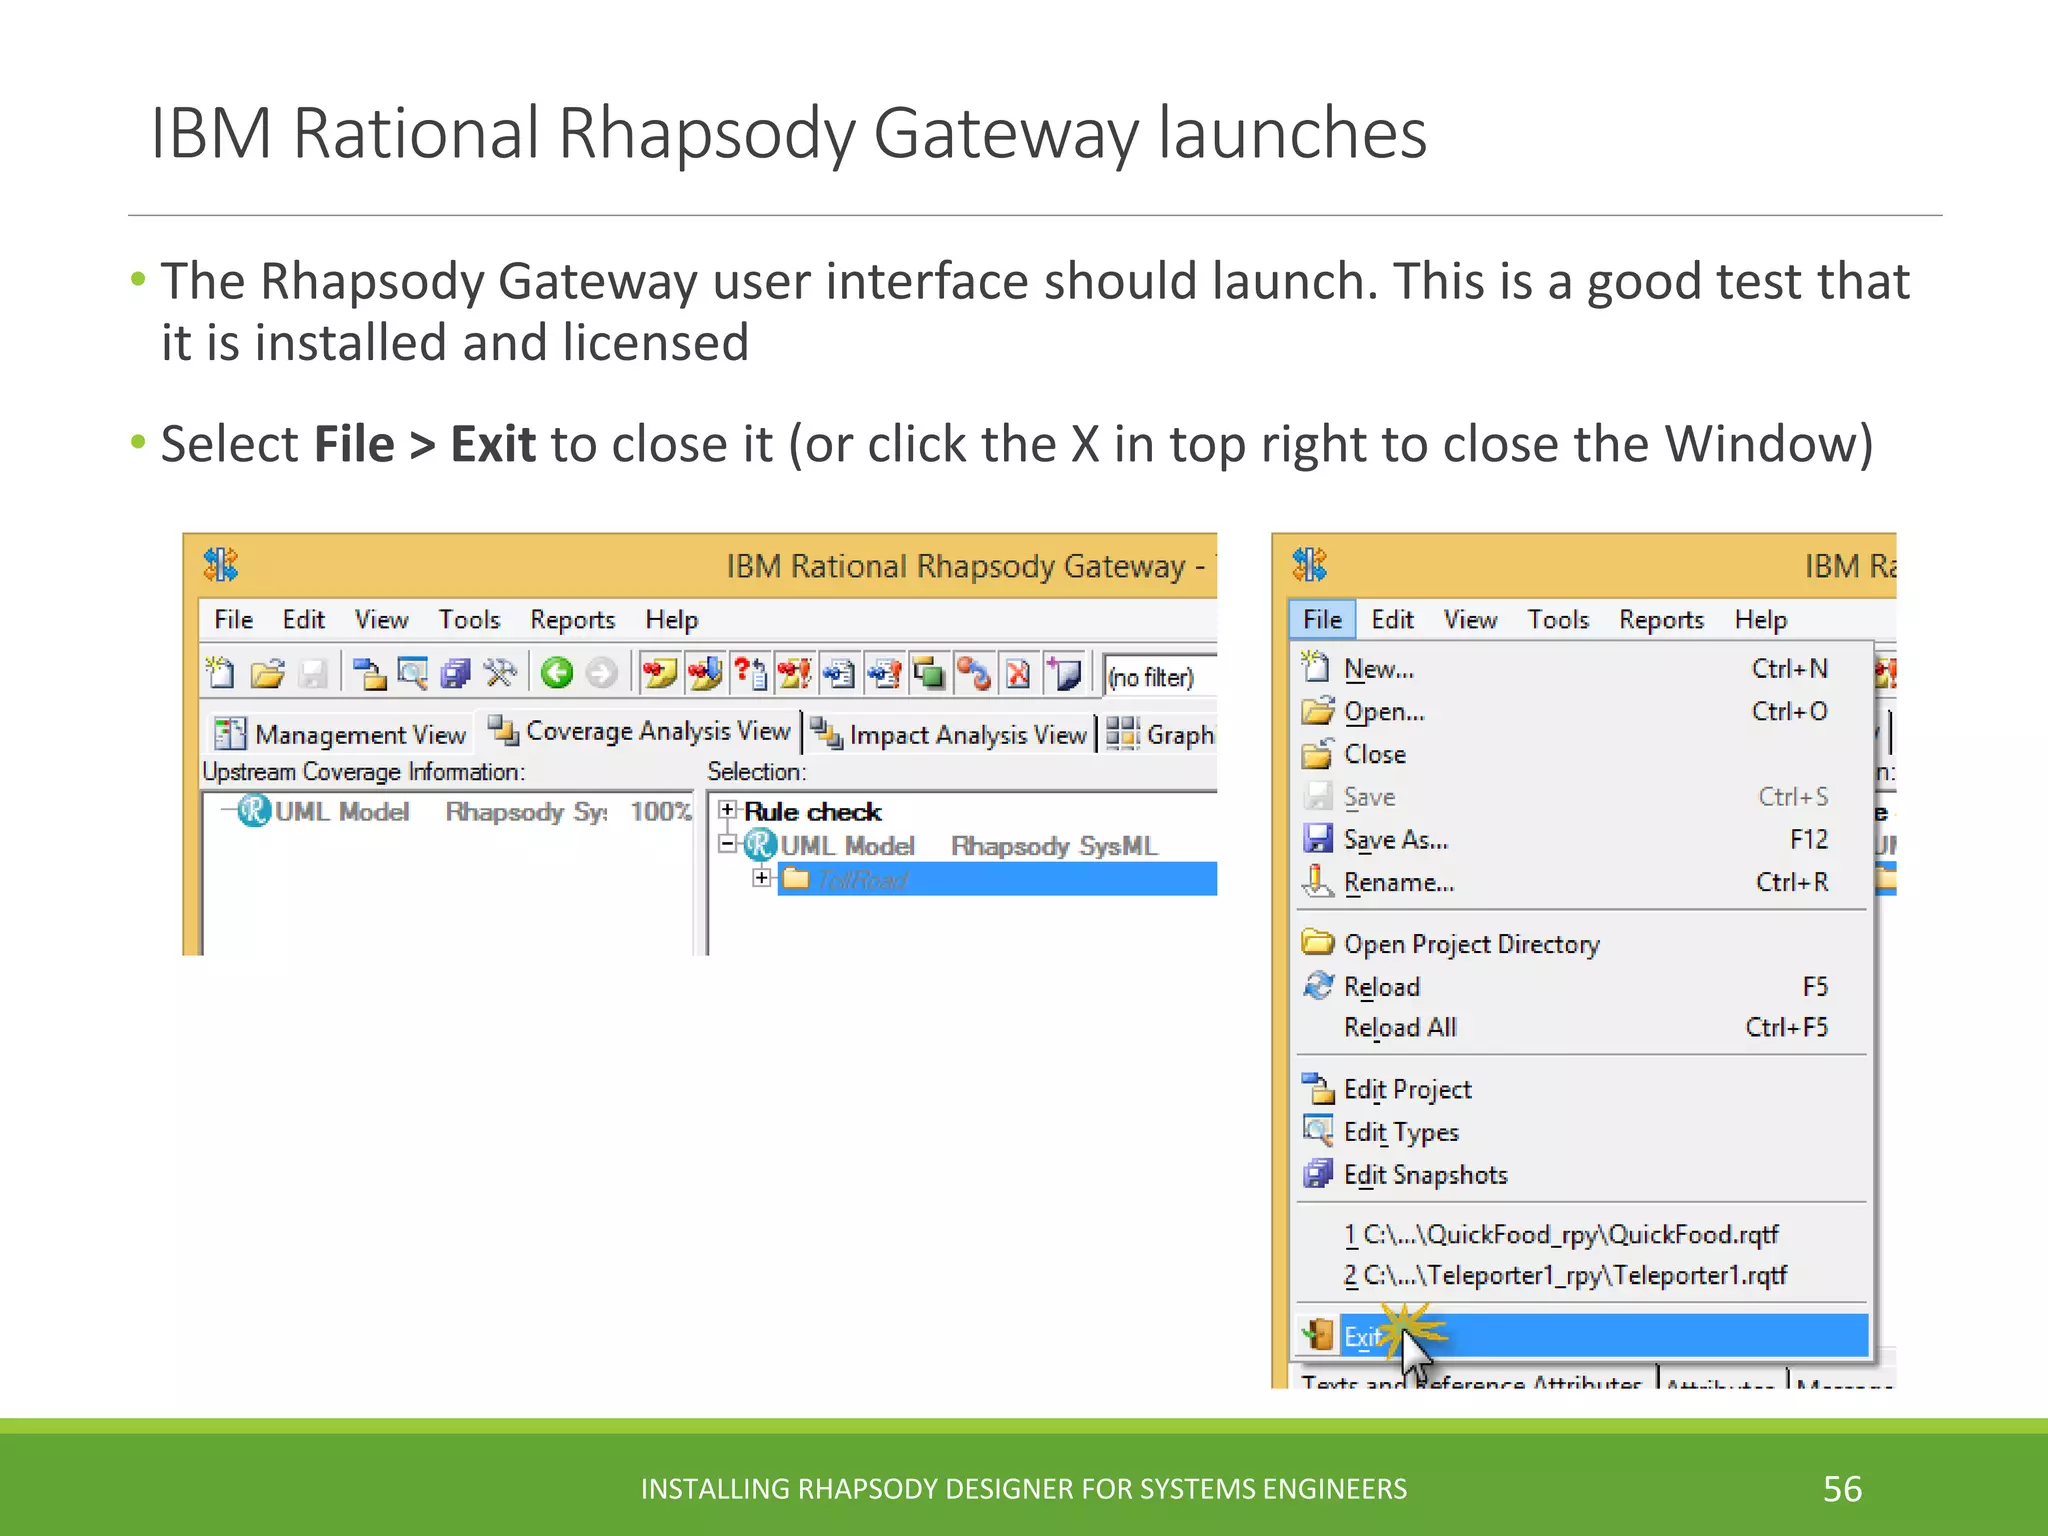Image resolution: width=2048 pixels, height=1536 pixels.
Task: Click the yellow note with blue down arrow icon
Action: pyautogui.click(x=705, y=673)
